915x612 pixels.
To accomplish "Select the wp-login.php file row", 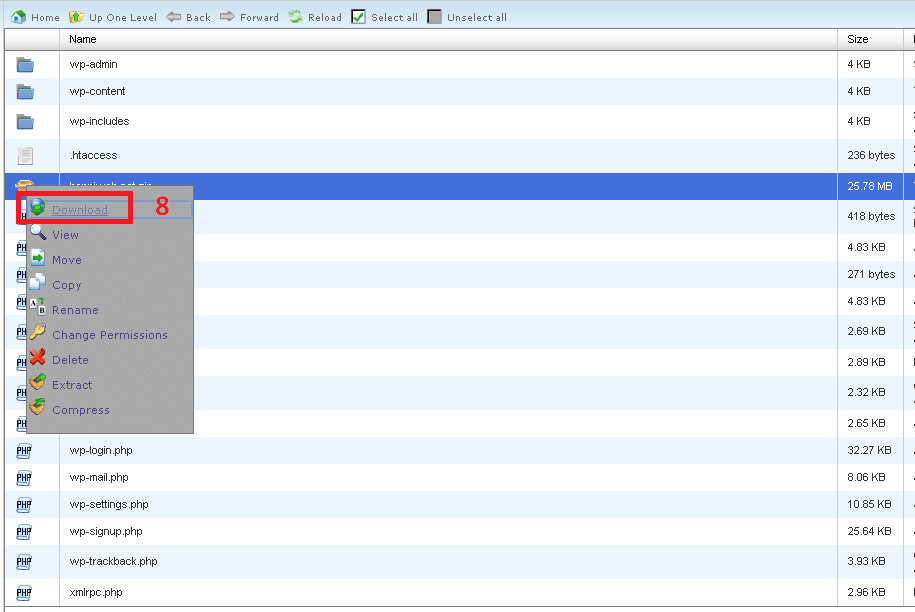I will click(x=100, y=450).
